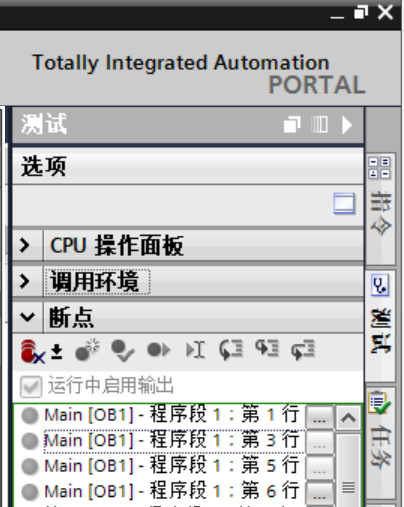404x507 pixels.
Task: Collapse the 断点 section
Action: pos(27,317)
